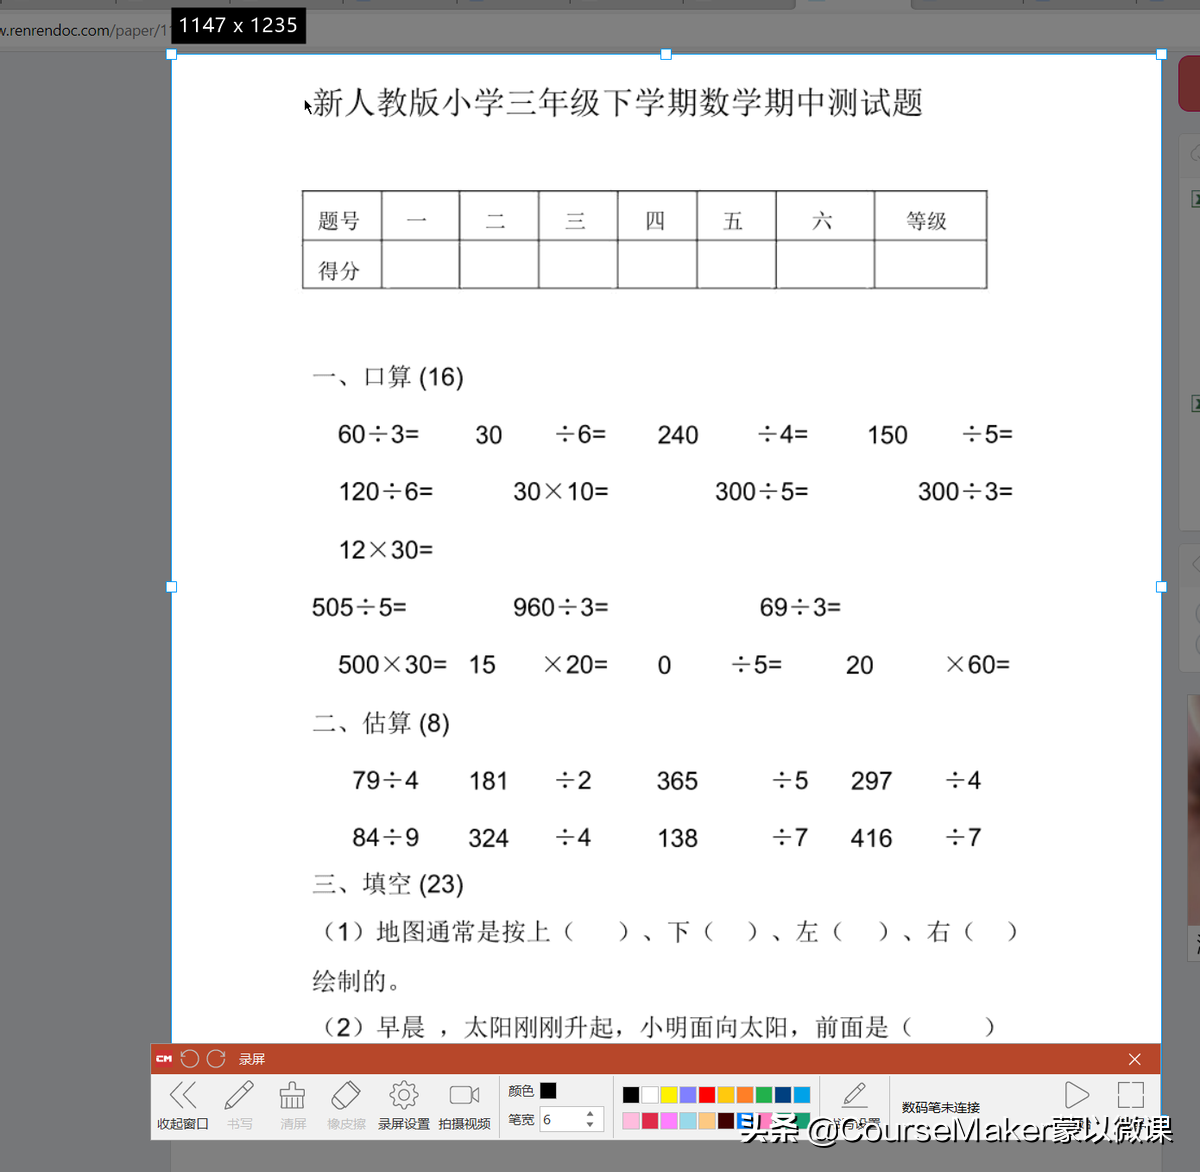Viewport: 1200px width, 1172px height.
Task: Pick the periwinkle purple swatch
Action: coord(688,1095)
